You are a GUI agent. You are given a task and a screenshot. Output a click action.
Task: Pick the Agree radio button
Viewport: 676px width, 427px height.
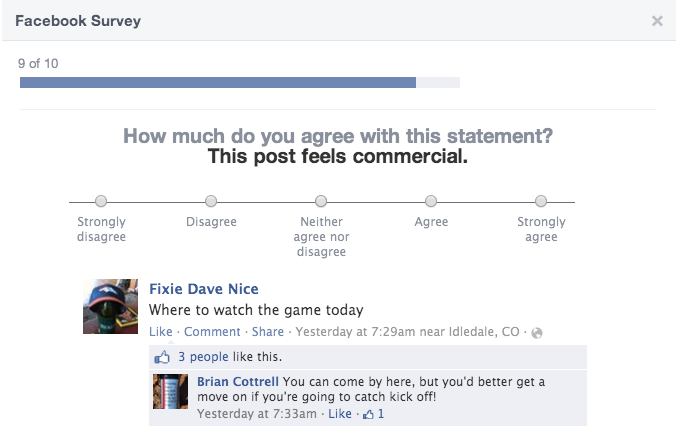click(x=431, y=201)
